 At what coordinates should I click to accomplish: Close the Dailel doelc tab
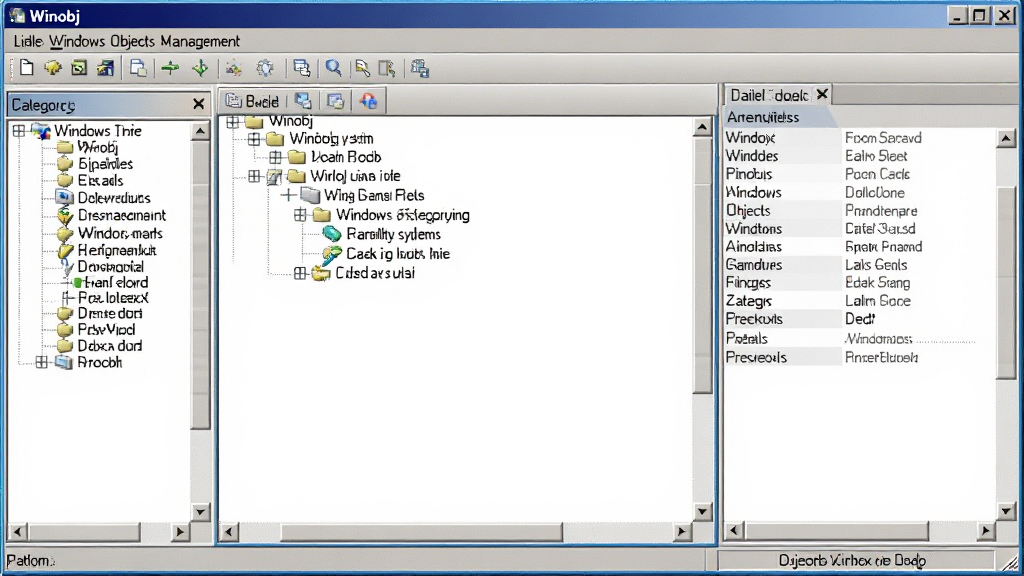(822, 95)
